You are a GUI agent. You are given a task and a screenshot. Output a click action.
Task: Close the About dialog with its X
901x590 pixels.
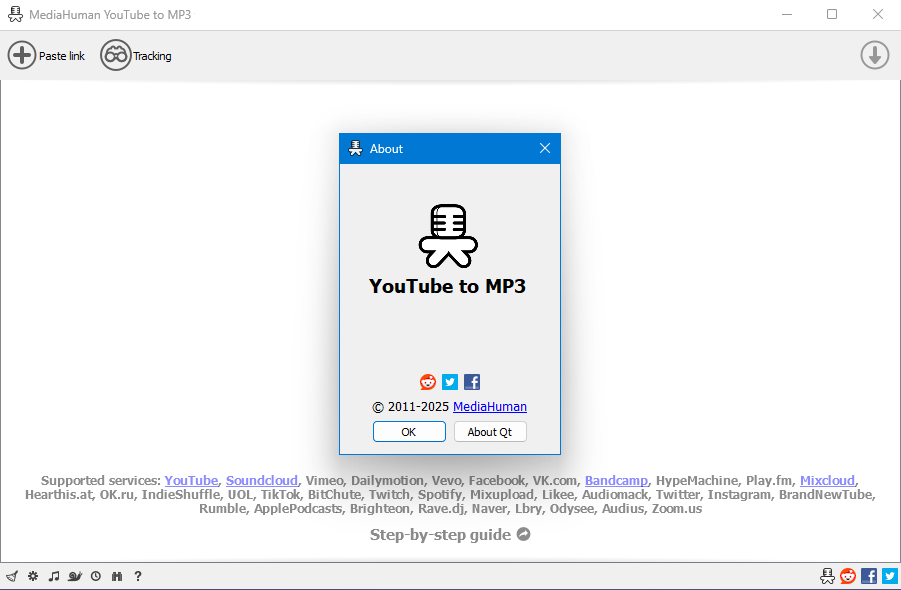pos(545,148)
